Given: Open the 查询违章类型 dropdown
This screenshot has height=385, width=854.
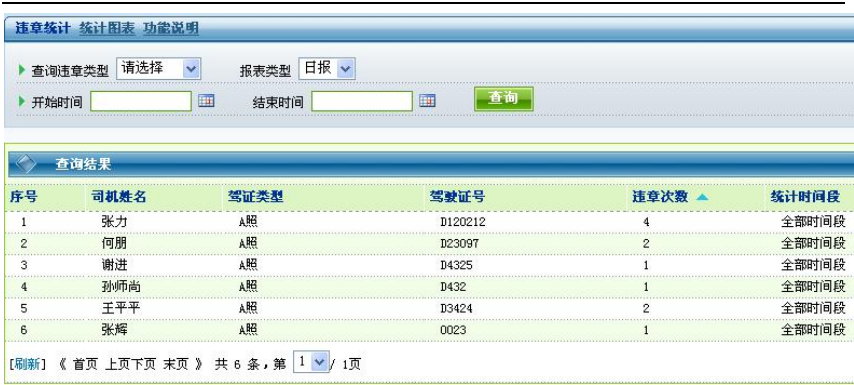Looking at the screenshot, I should 158,69.
